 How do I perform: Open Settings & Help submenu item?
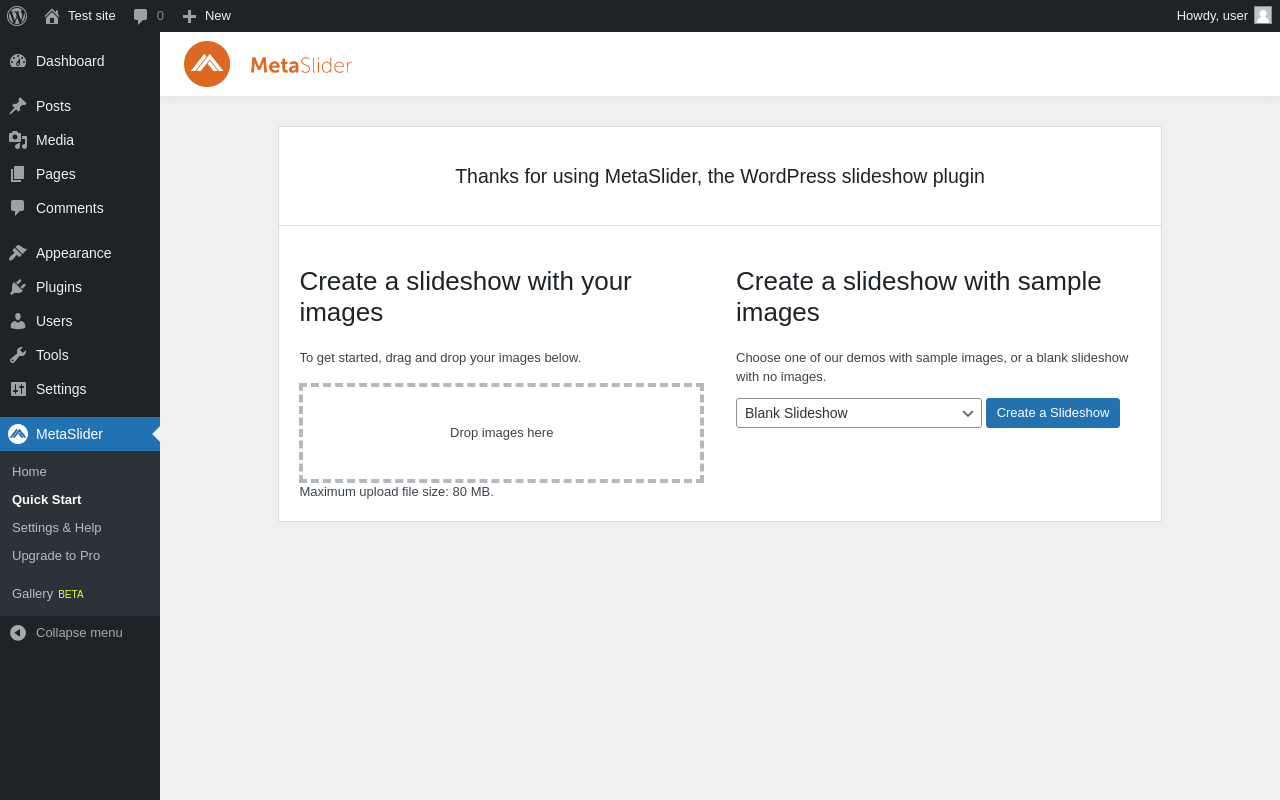pyautogui.click(x=57, y=527)
